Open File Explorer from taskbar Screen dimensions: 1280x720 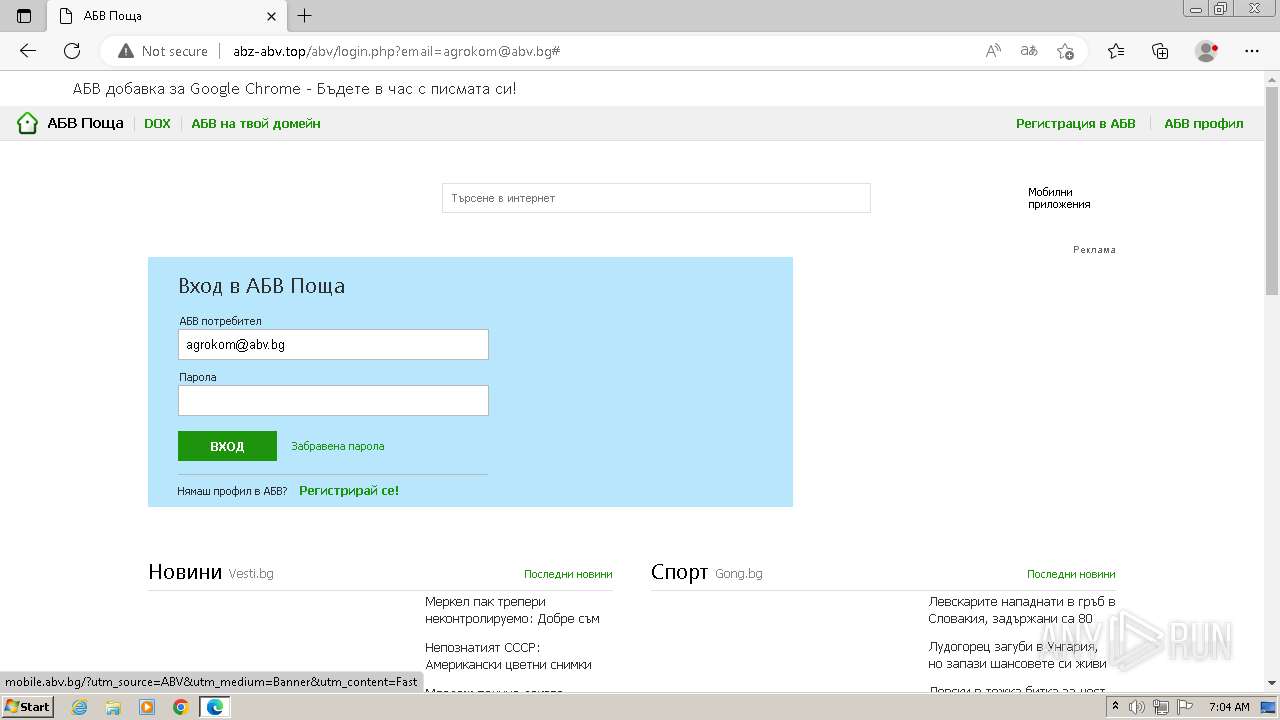pyautogui.click(x=113, y=707)
